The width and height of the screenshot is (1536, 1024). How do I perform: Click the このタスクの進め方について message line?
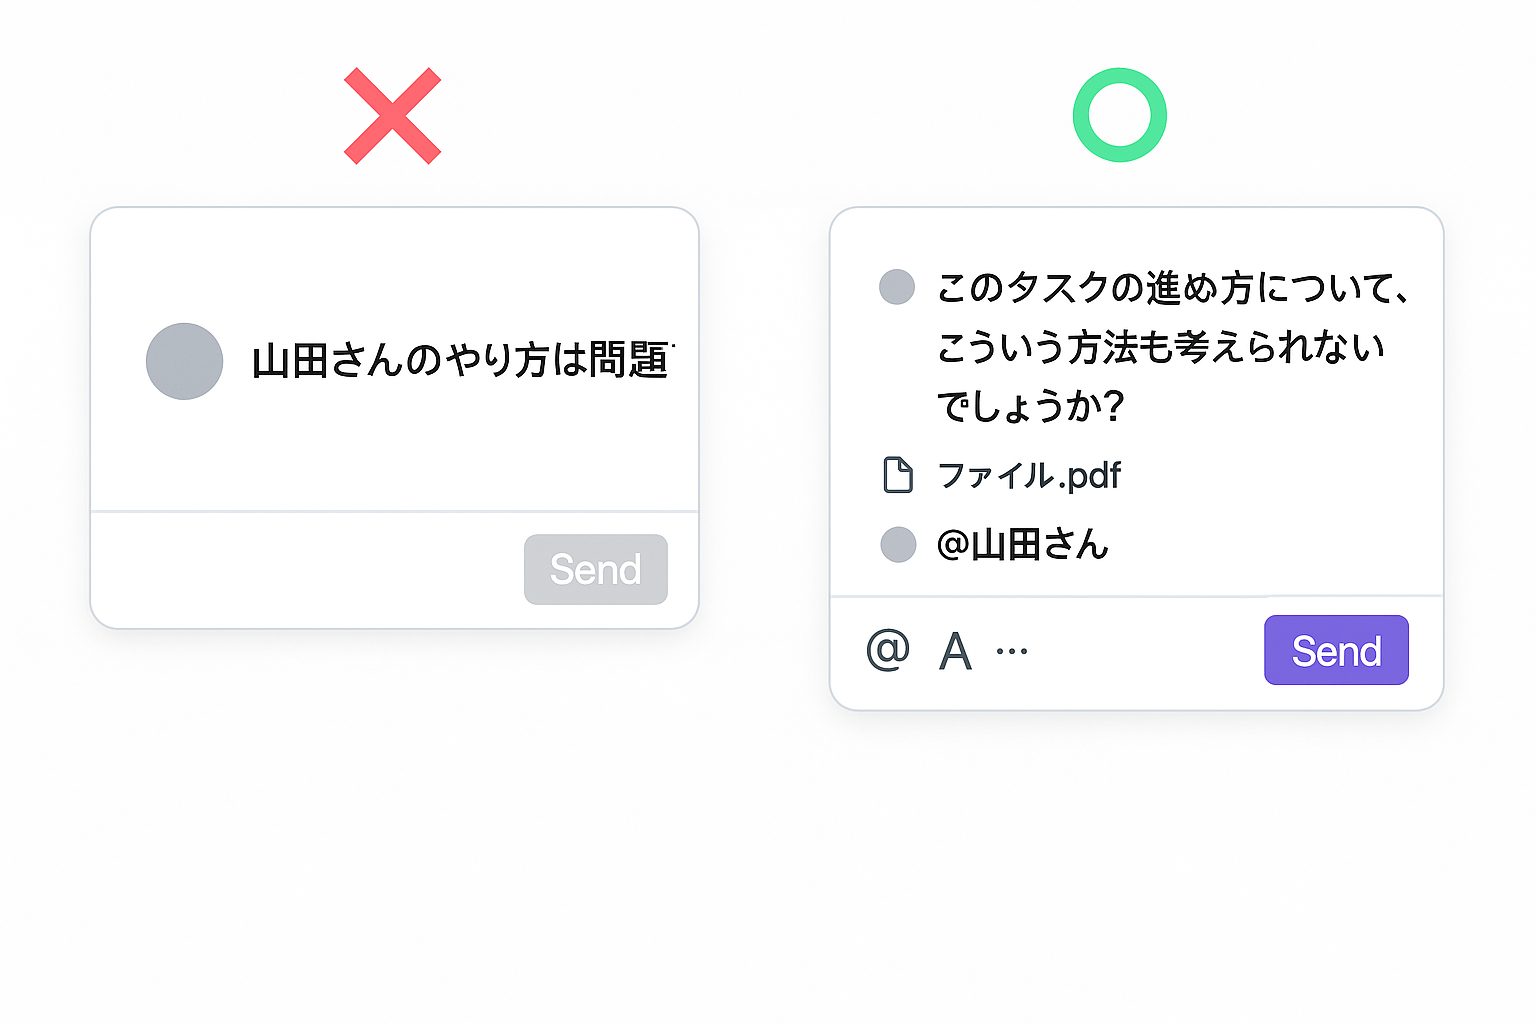coord(1174,288)
